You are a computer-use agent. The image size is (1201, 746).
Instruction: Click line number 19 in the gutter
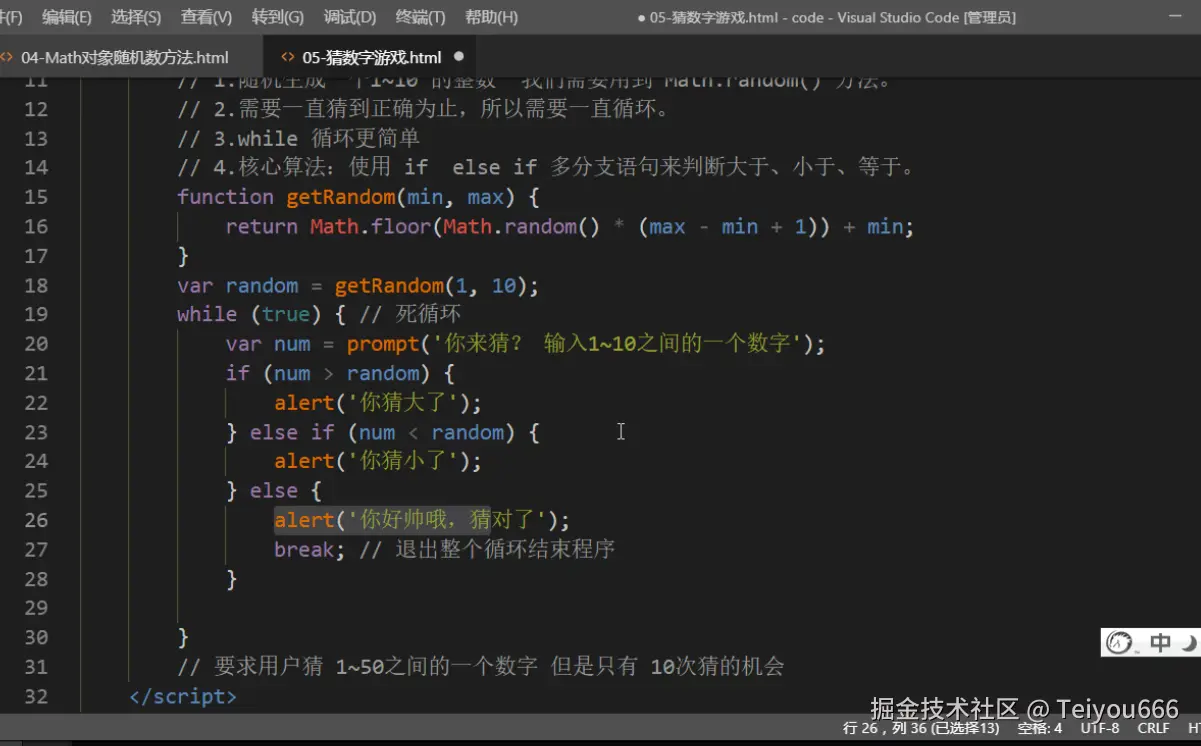click(36, 314)
